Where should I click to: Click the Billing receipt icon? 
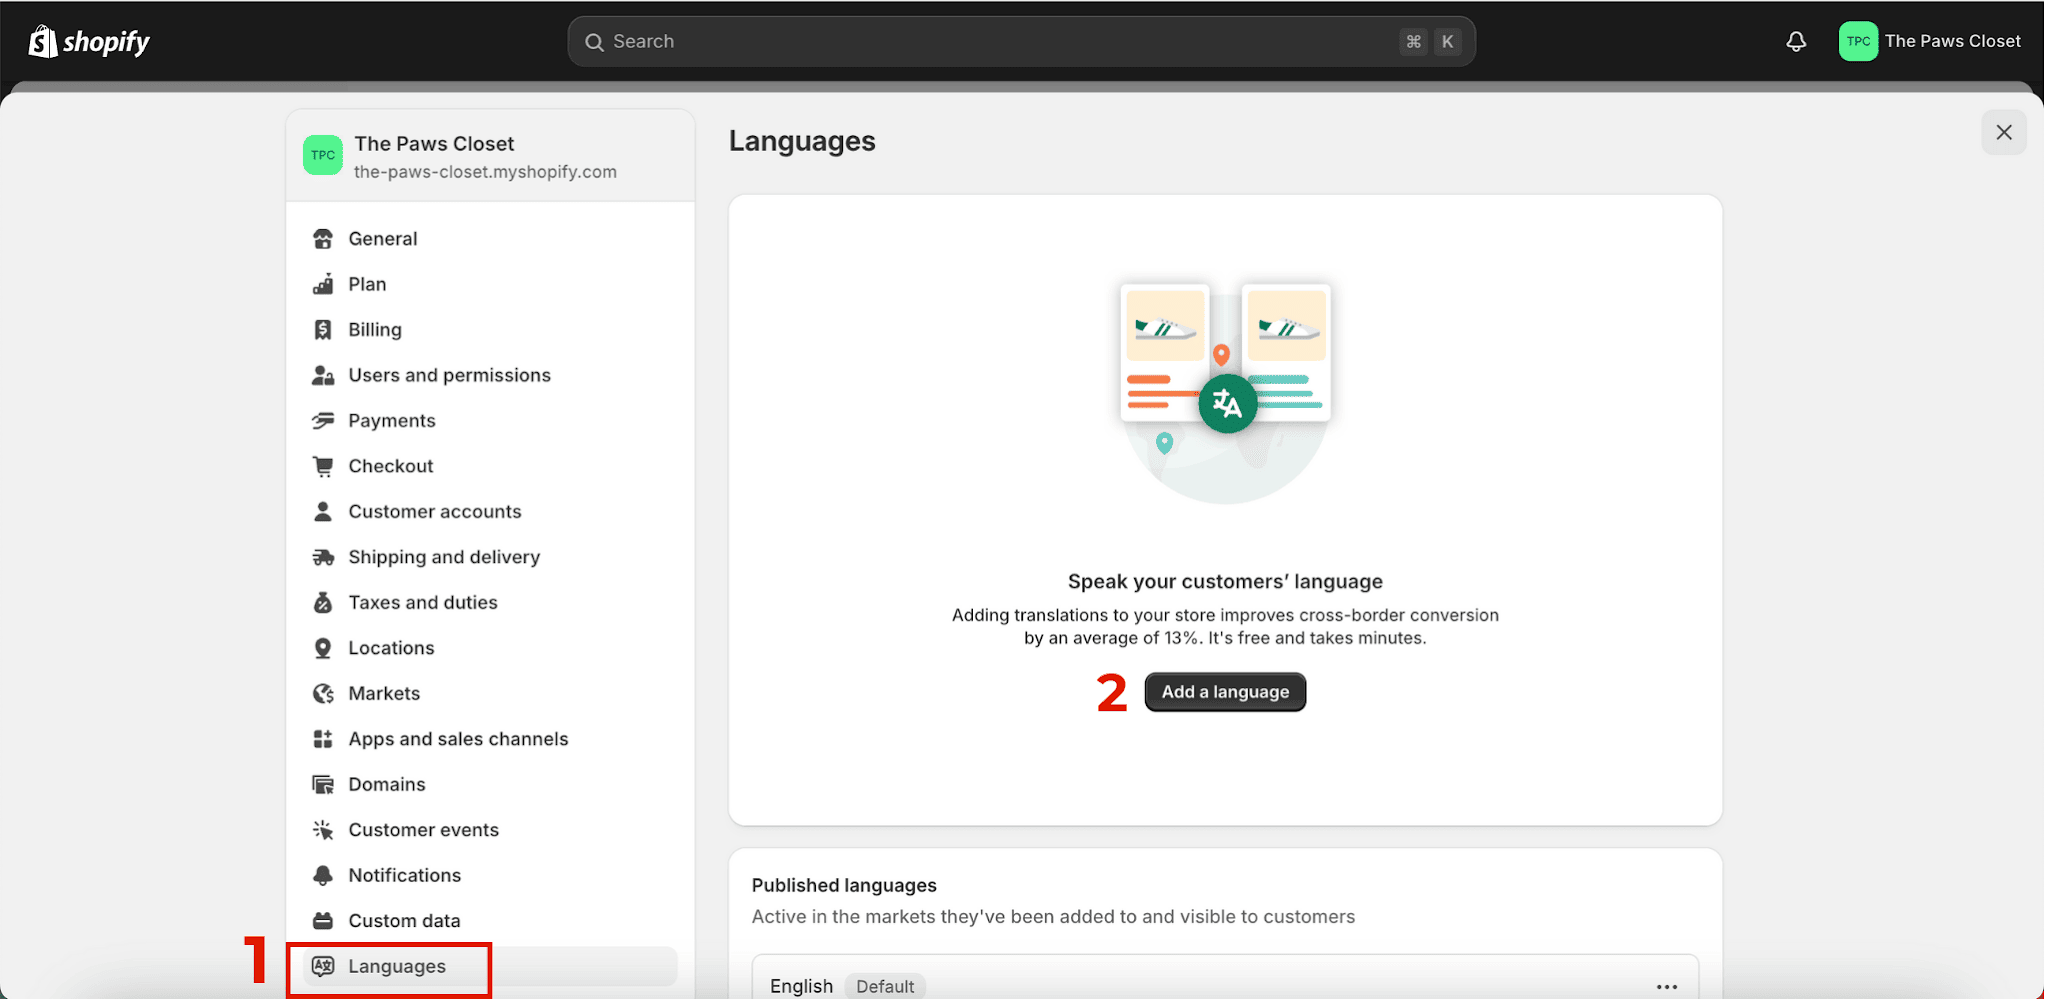point(323,330)
